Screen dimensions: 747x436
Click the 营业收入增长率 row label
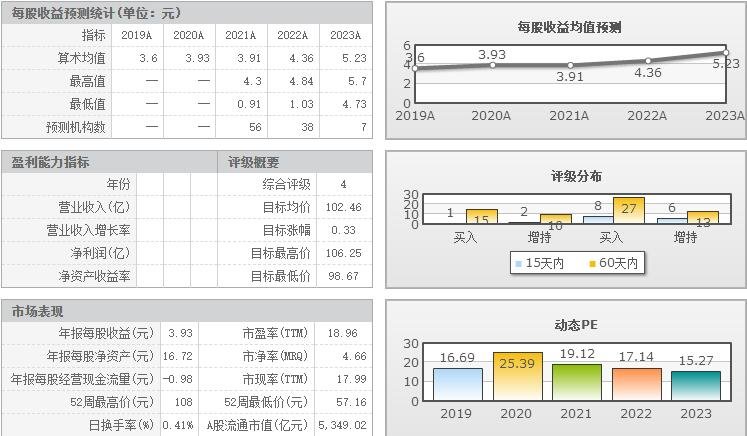click(x=88, y=230)
